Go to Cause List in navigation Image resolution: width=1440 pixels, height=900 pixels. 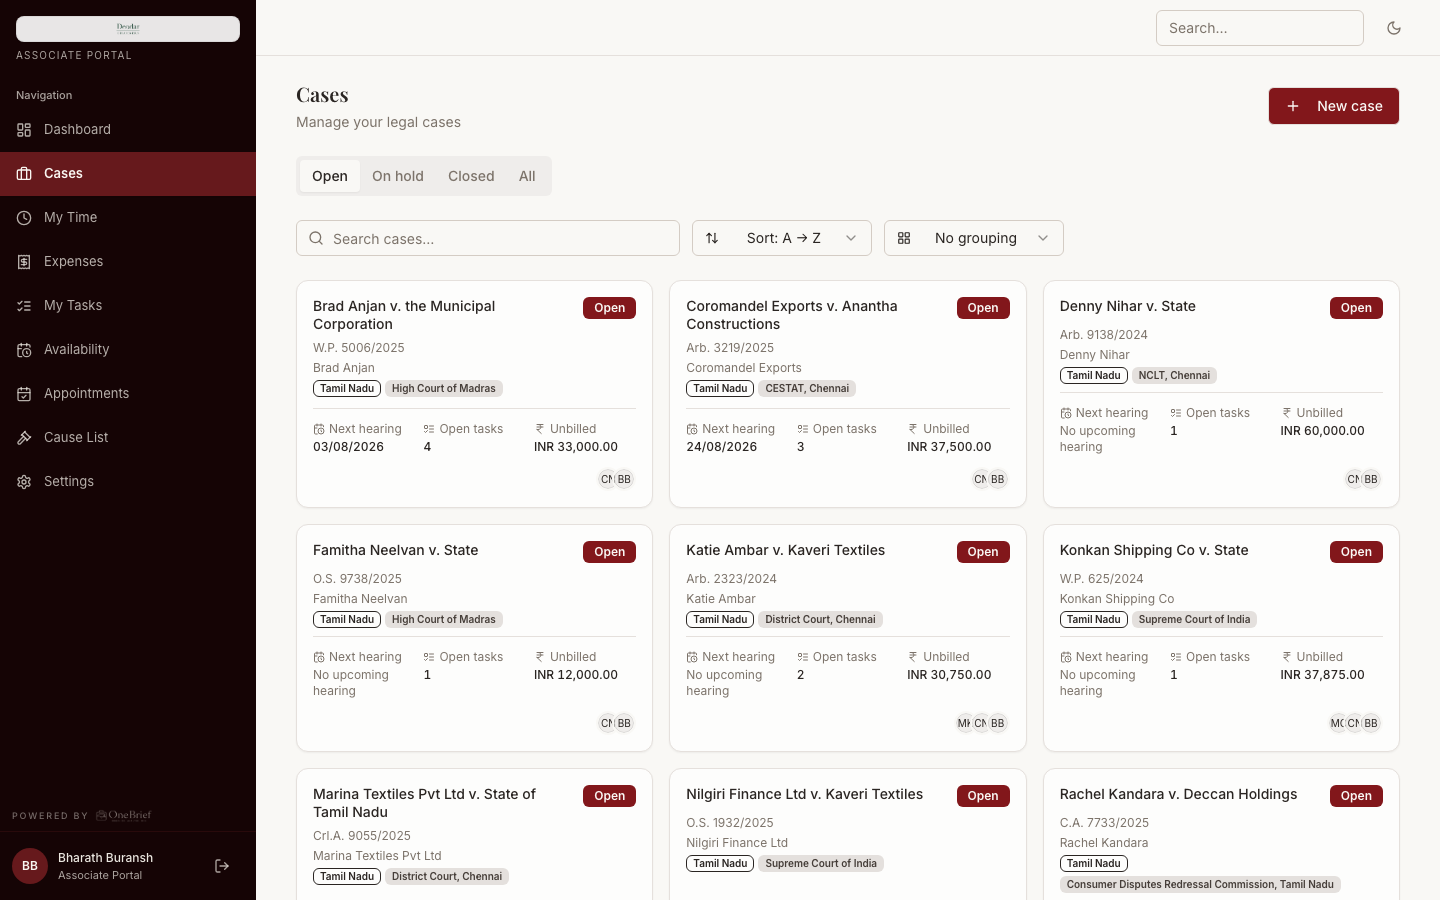(128, 438)
